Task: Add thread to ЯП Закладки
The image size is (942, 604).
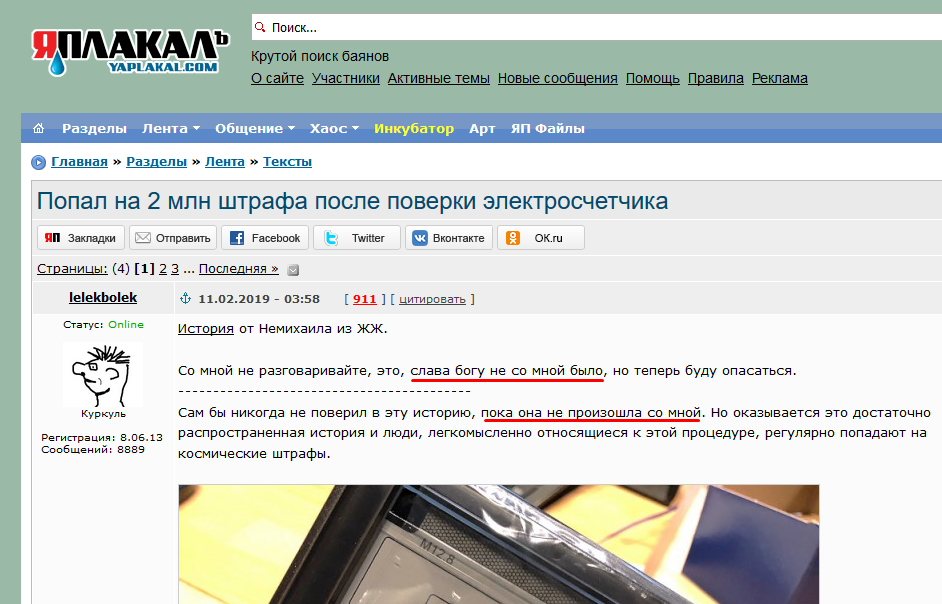Action: coord(81,237)
